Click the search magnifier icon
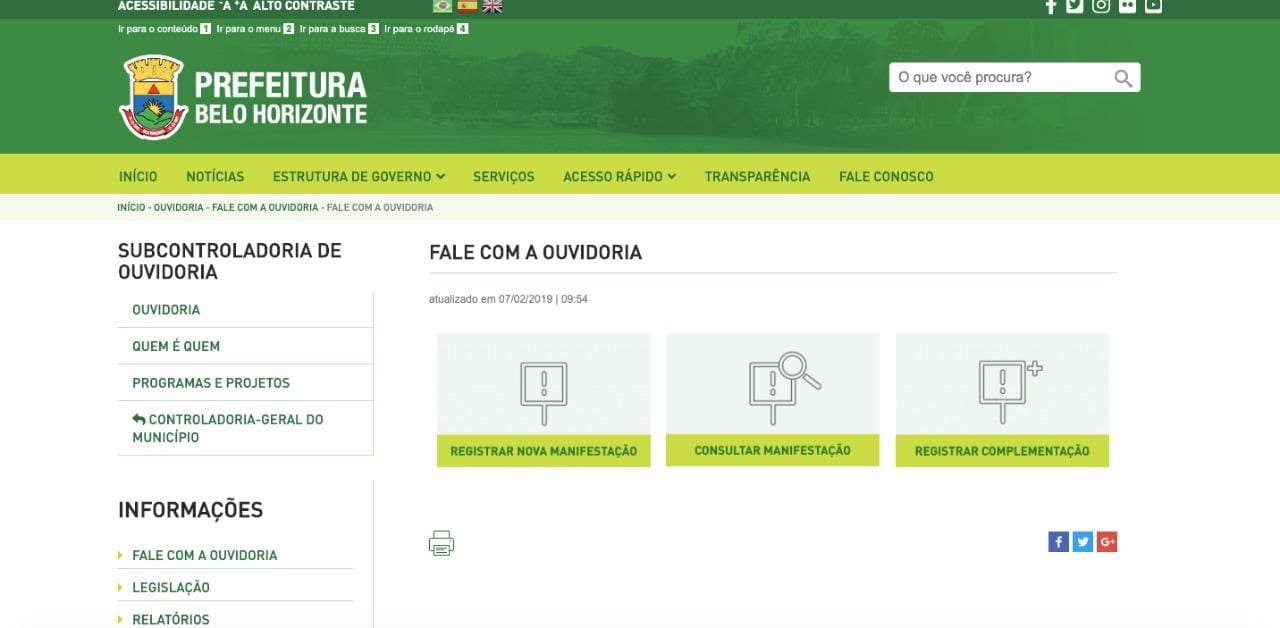1280x628 pixels. click(1123, 78)
